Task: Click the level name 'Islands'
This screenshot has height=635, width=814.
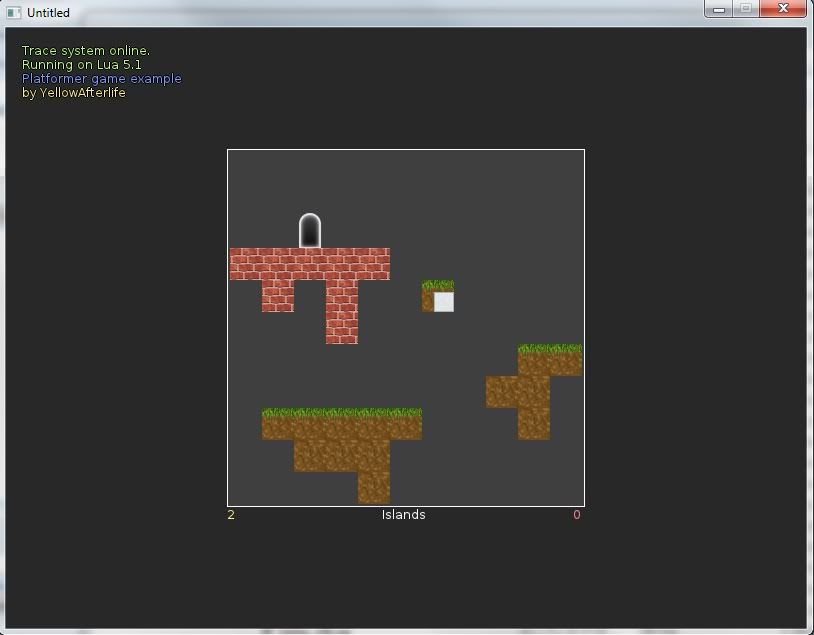Action: (x=403, y=515)
